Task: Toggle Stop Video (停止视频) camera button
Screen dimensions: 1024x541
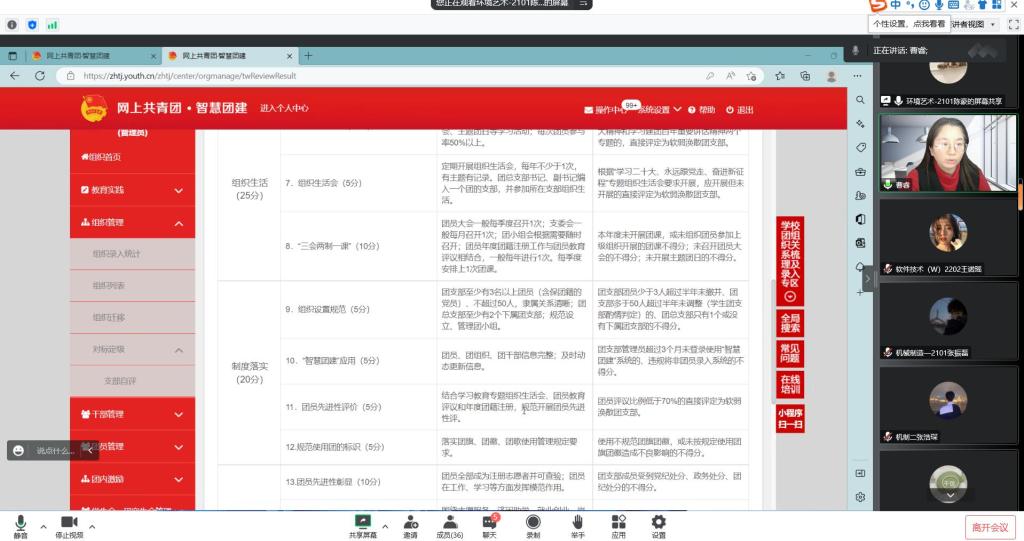Action: coord(69,521)
